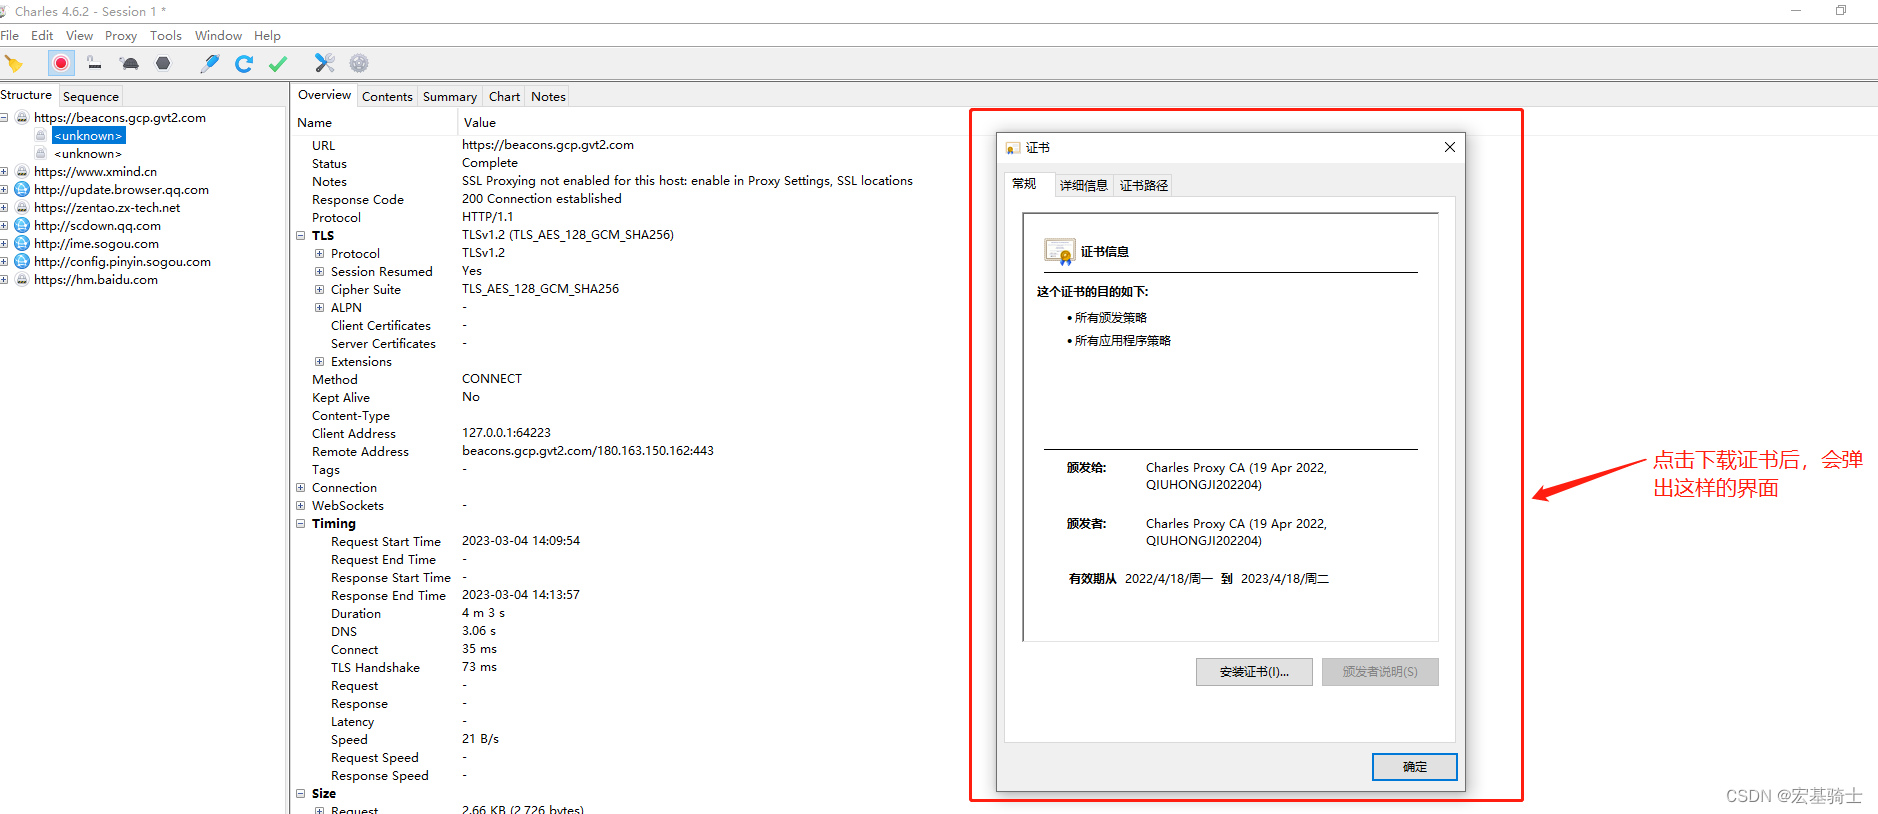Click the globe icon of ime.sogou.com

tap(22, 243)
